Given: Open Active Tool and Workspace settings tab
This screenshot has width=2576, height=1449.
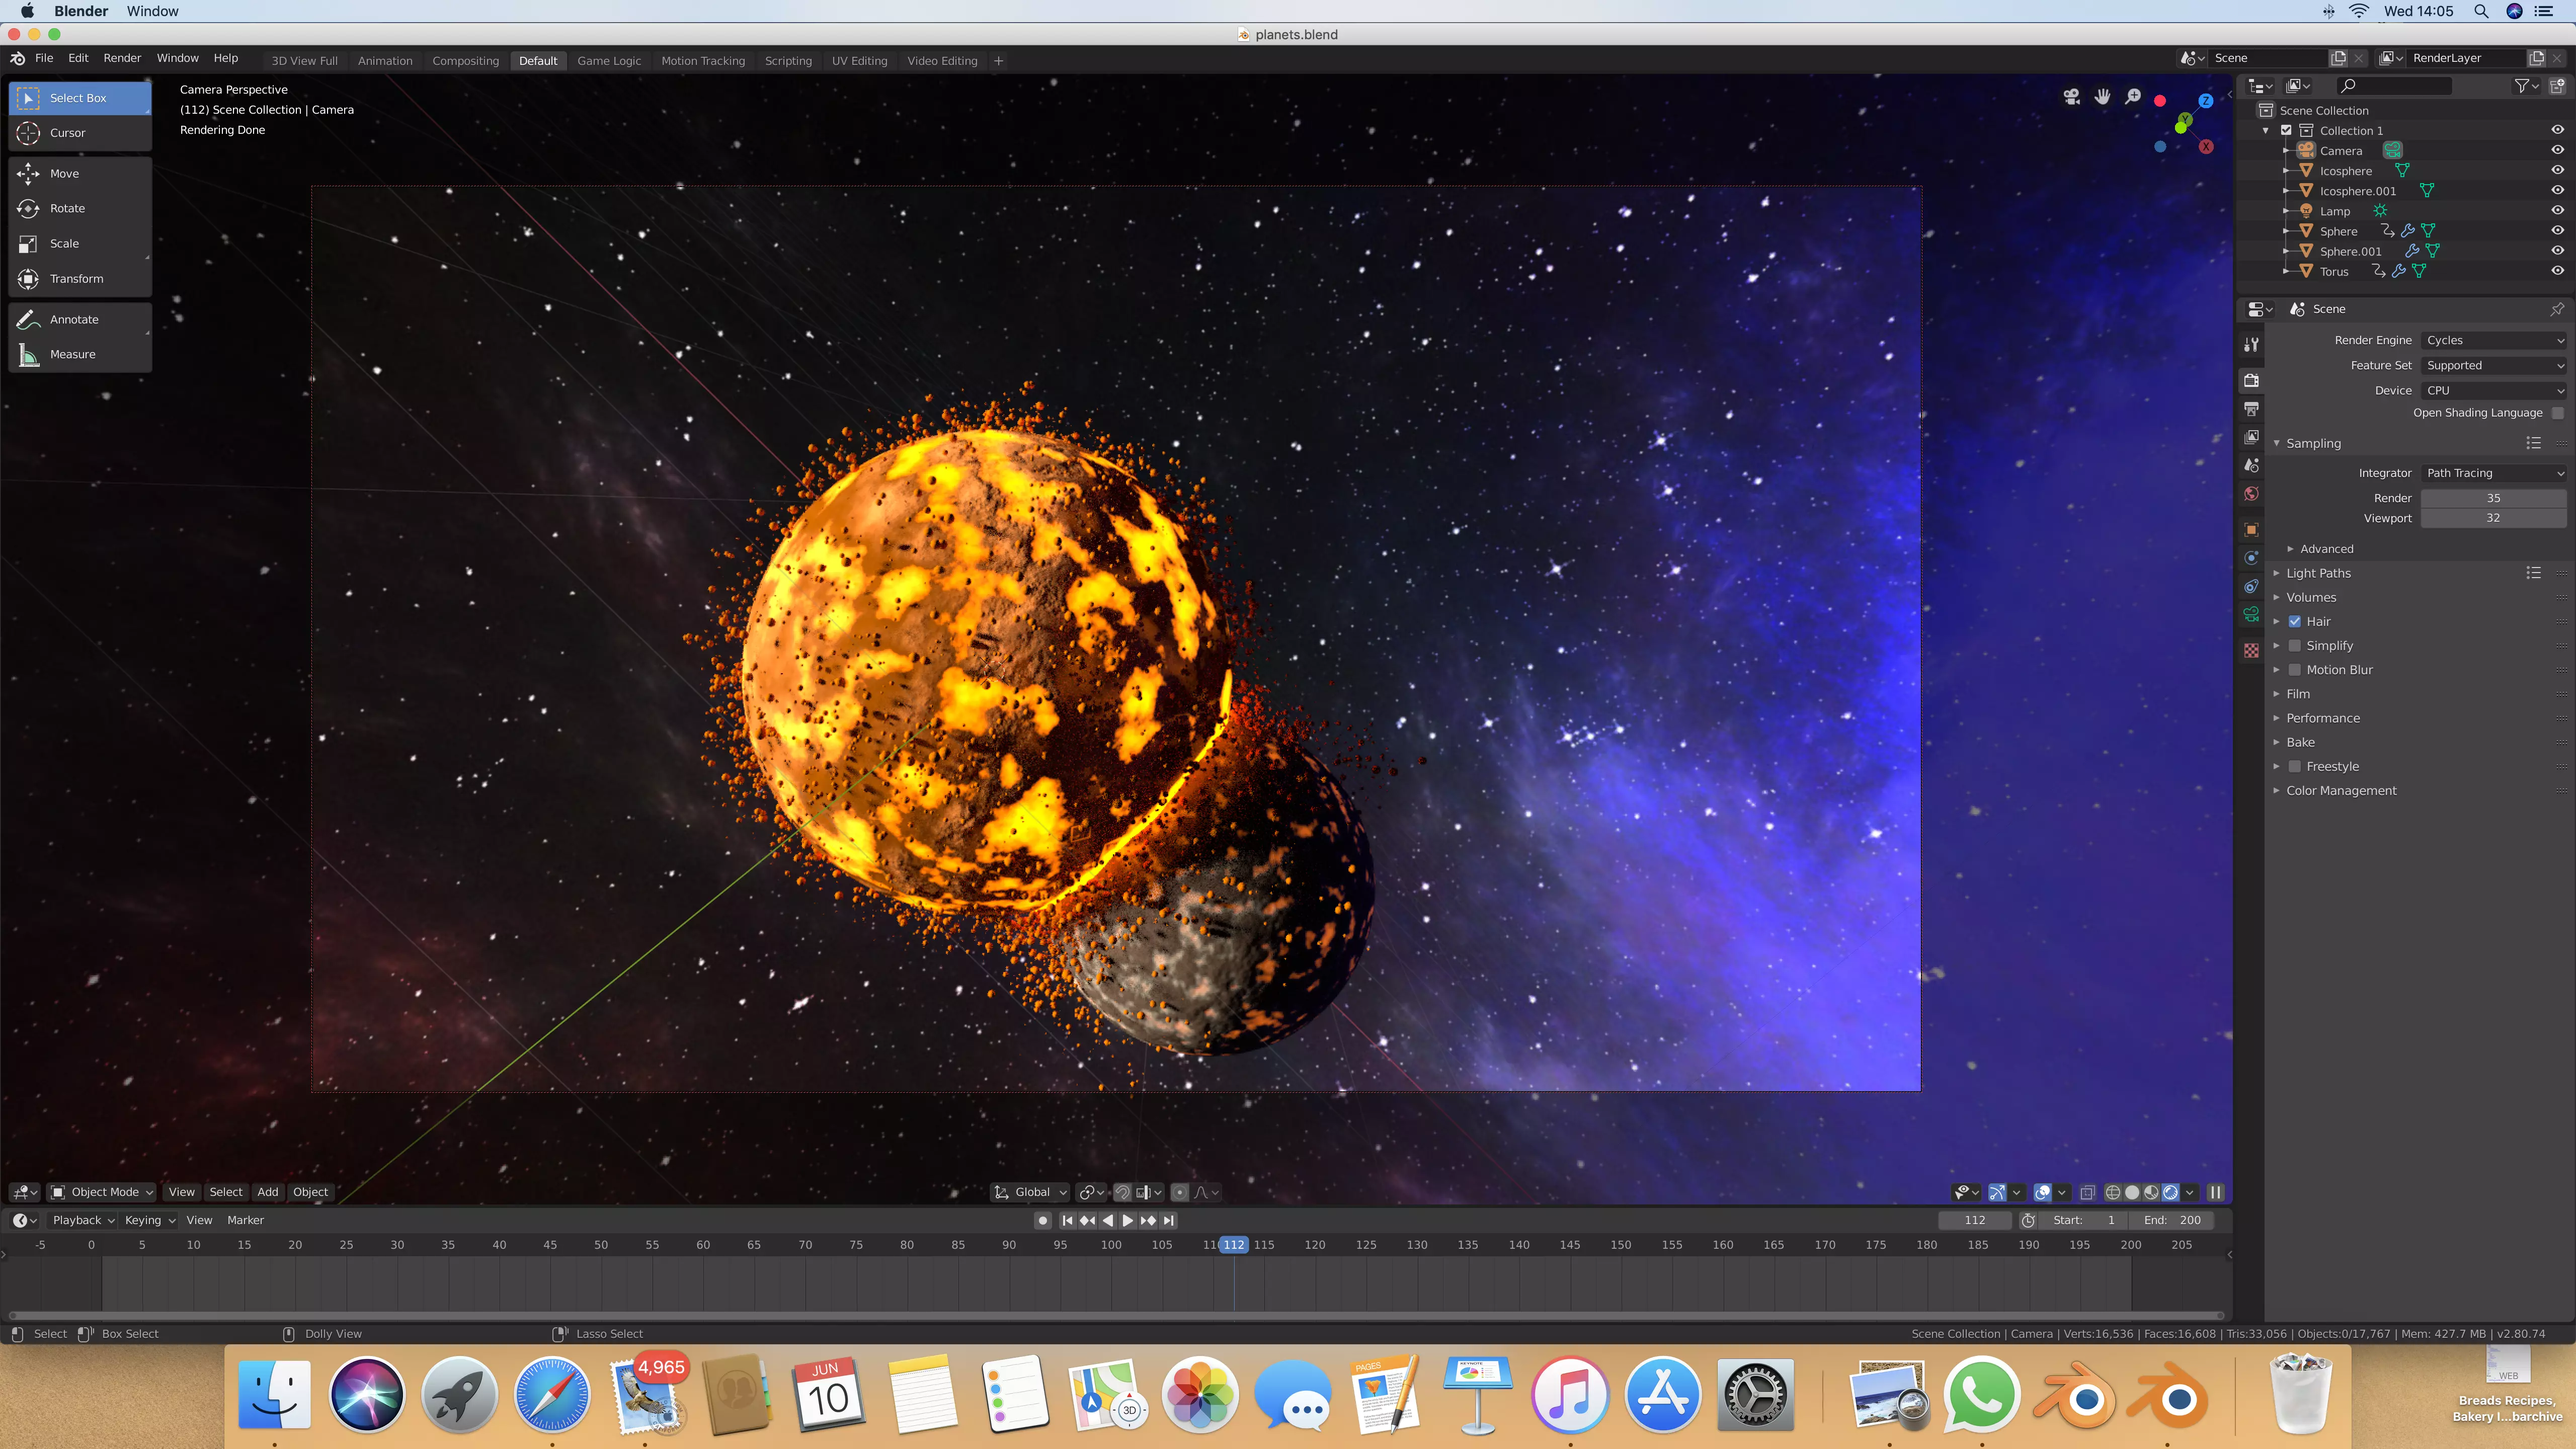Looking at the screenshot, I should coord(2251,345).
